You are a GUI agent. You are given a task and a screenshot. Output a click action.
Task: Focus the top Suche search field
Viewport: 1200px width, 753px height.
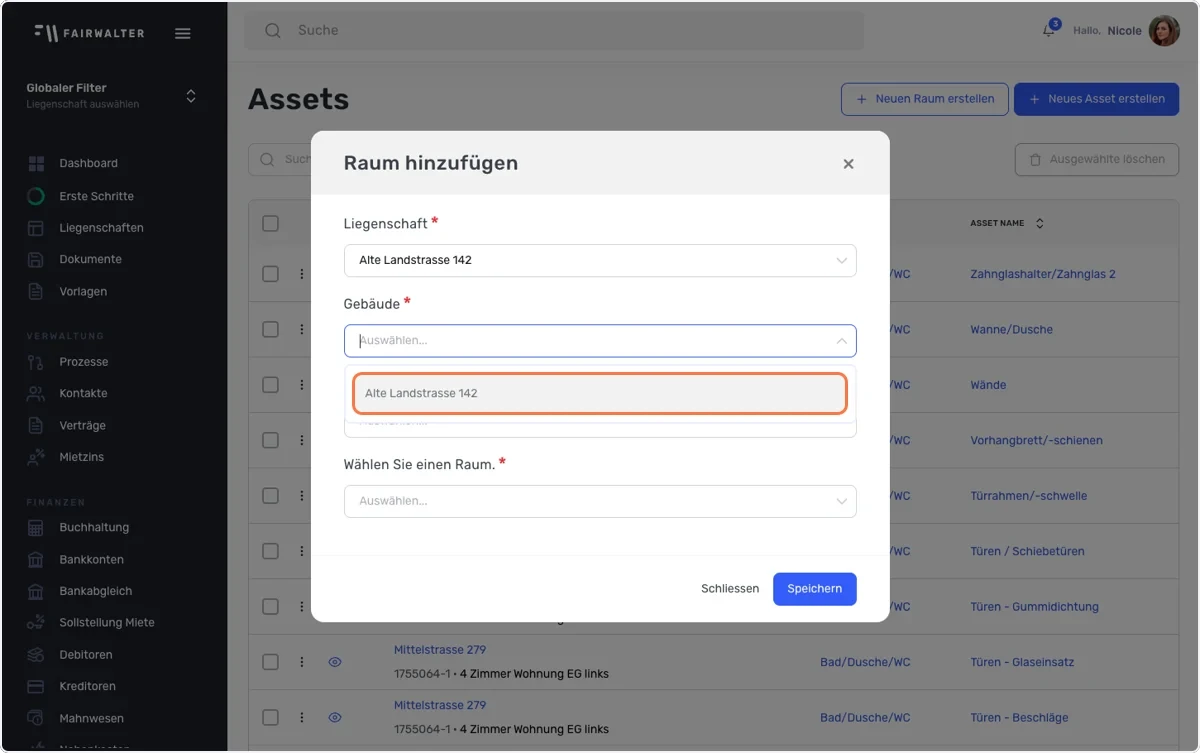[554, 31]
